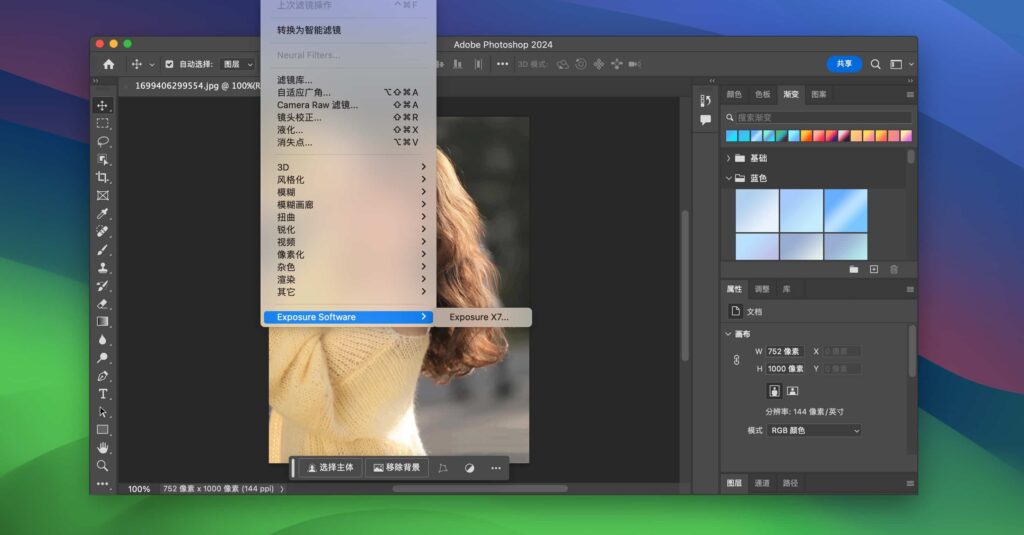Select the Horizontal Type tool
This screenshot has height=535, width=1024.
pyautogui.click(x=103, y=394)
